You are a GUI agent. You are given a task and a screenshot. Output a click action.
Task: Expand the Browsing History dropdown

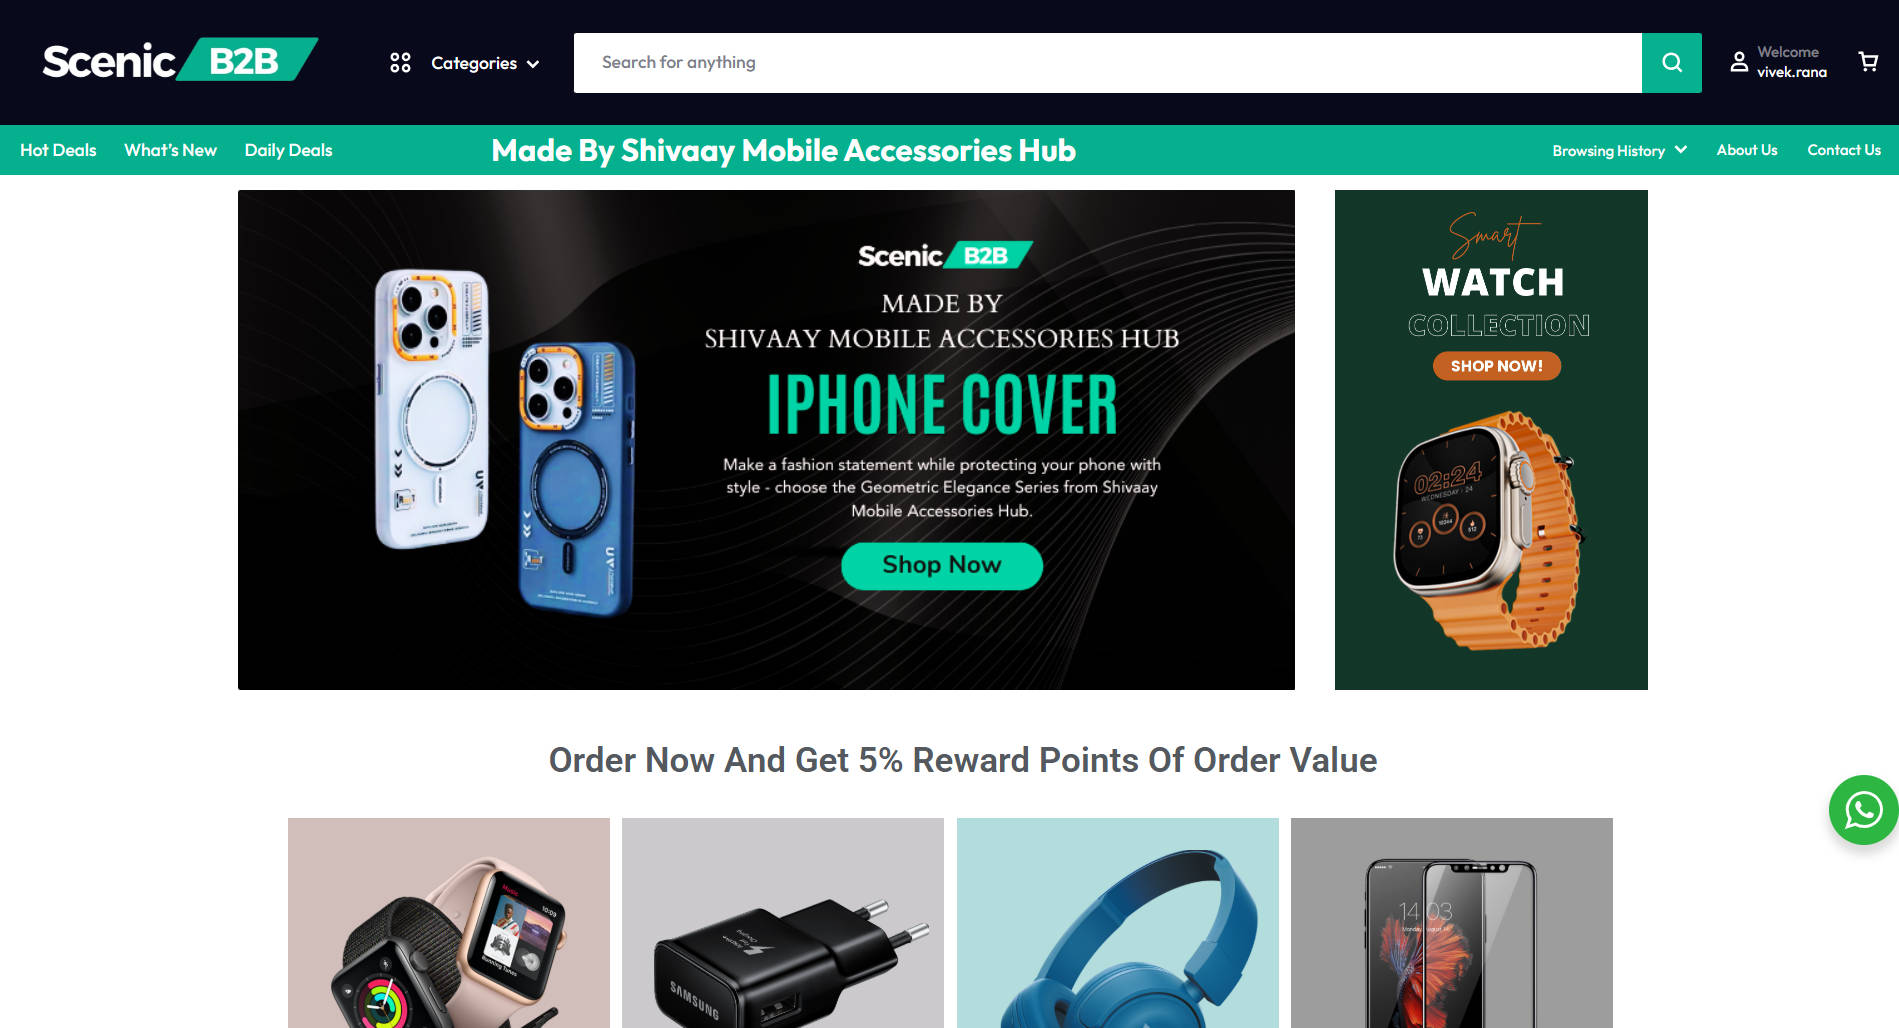1619,150
